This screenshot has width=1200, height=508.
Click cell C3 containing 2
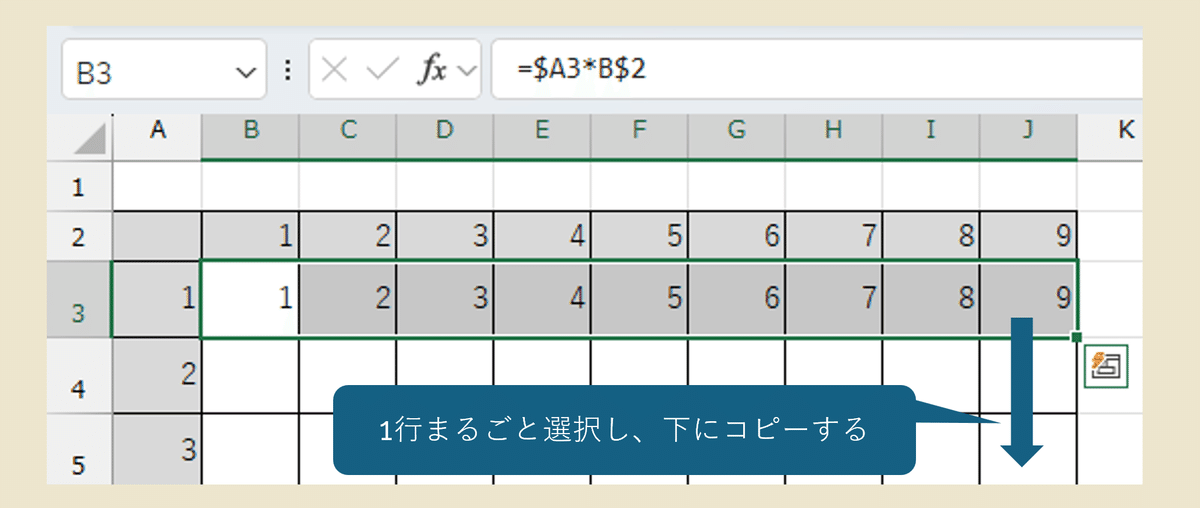[x=347, y=299]
